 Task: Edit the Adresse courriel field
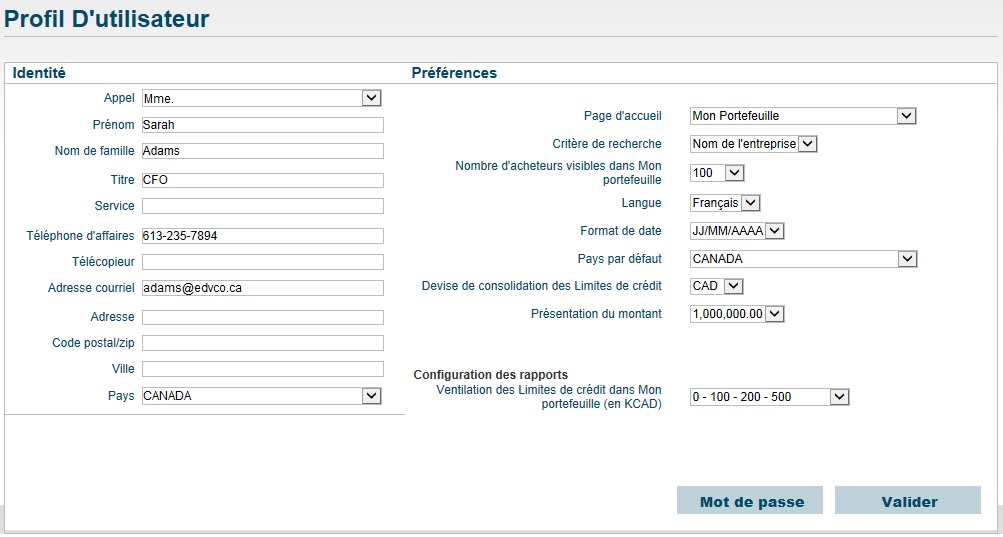[263, 288]
